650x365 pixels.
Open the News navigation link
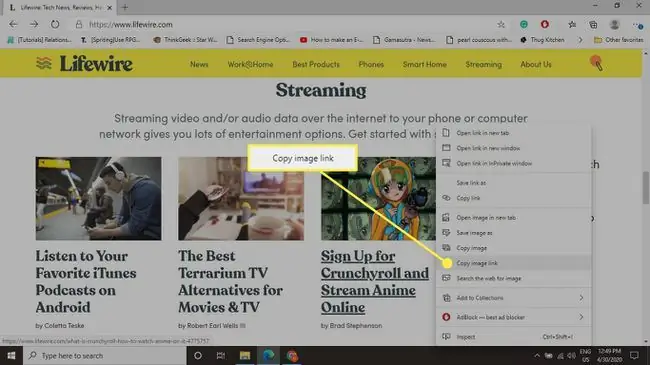point(199,64)
